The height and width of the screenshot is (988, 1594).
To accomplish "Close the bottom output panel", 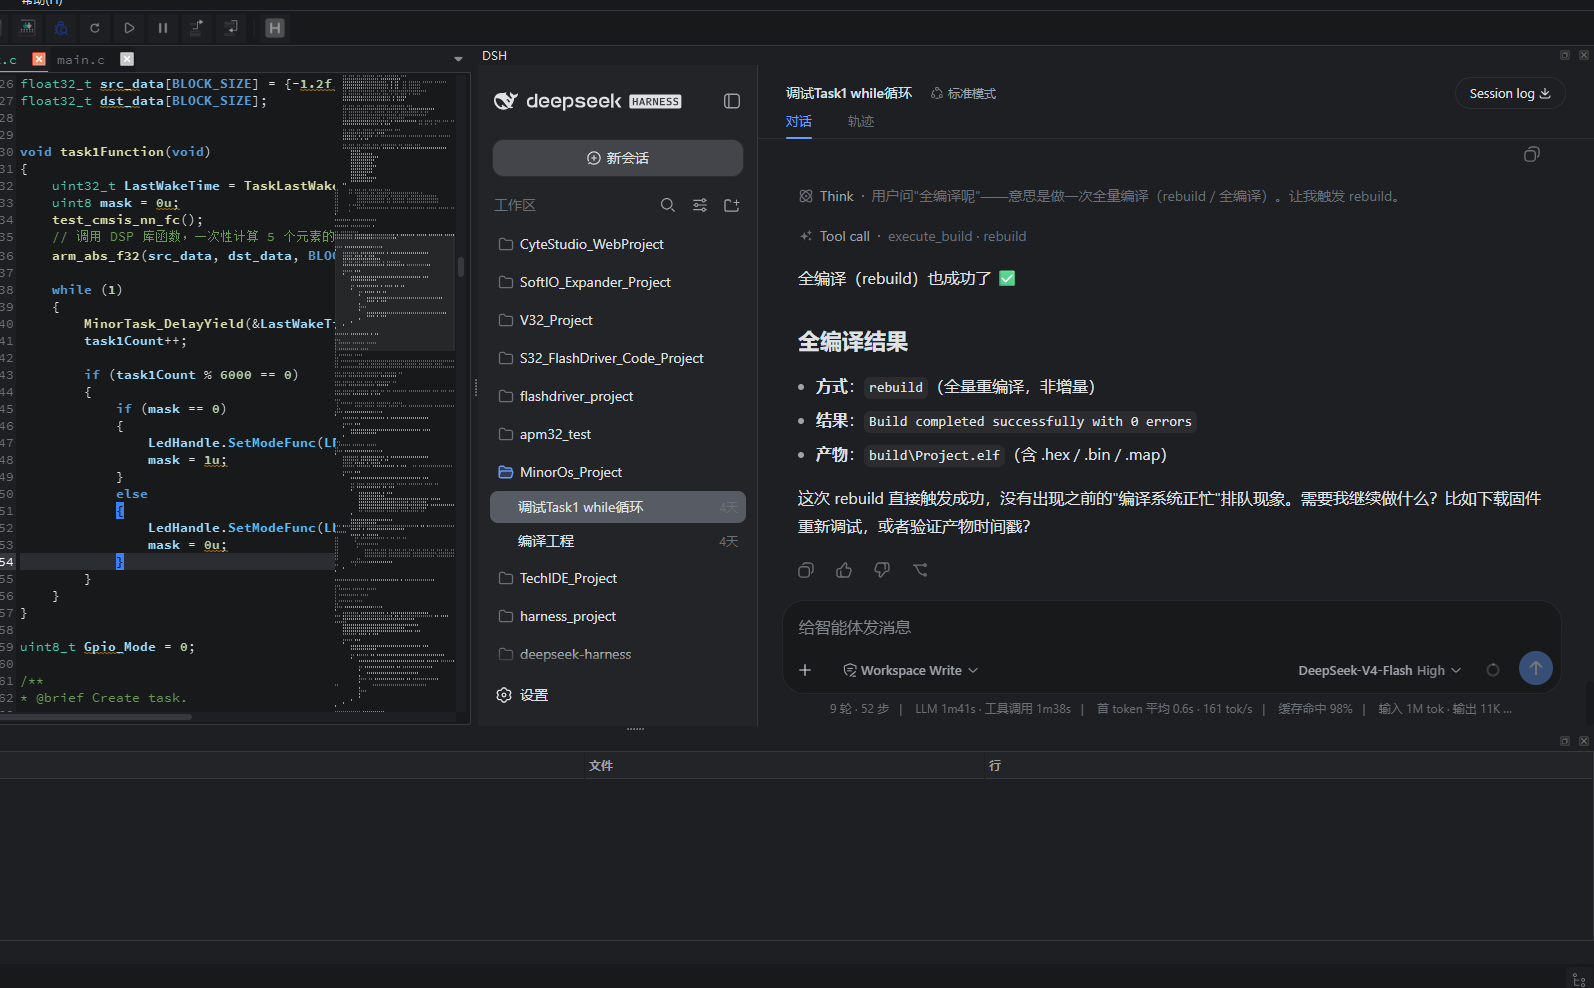I will point(1583,741).
